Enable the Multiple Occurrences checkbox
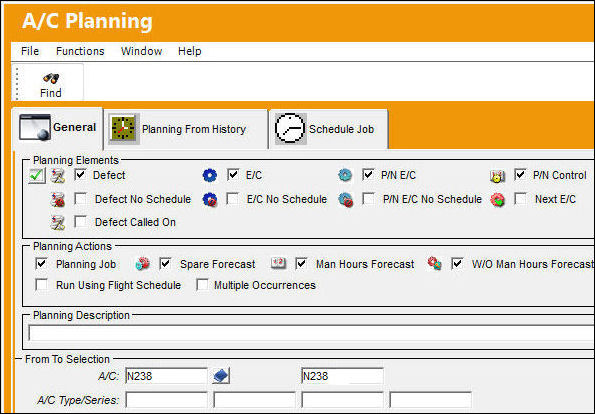This screenshot has width=595, height=414. pyautogui.click(x=202, y=285)
